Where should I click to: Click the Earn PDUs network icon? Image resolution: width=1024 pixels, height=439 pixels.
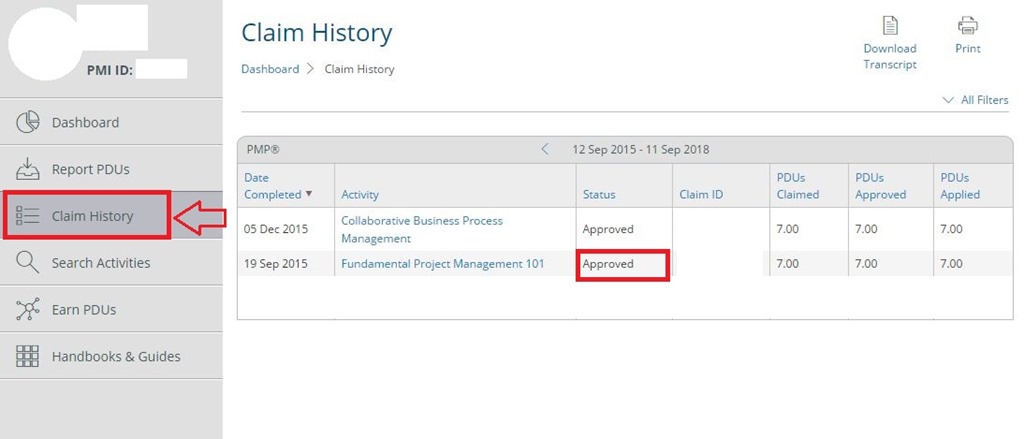click(x=27, y=309)
